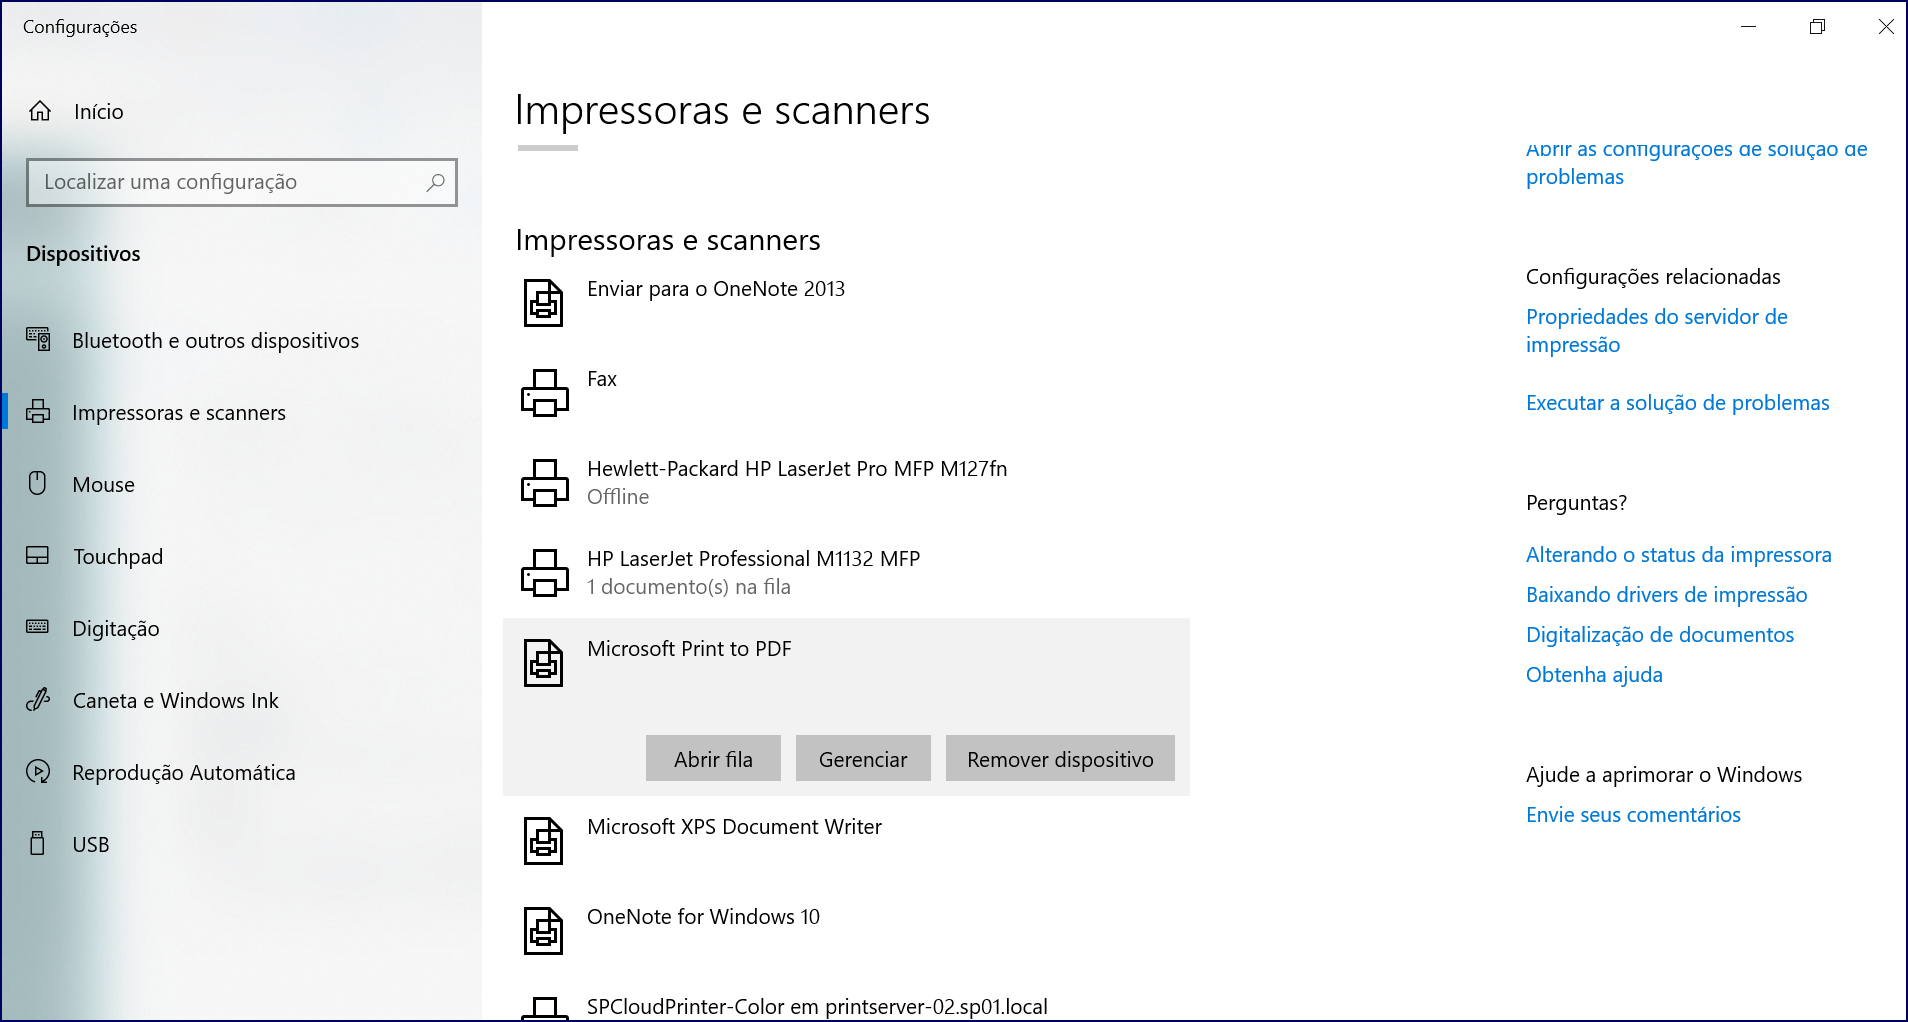Focus the Localizar uma configuração search box
This screenshot has width=1908, height=1022.
(x=242, y=182)
